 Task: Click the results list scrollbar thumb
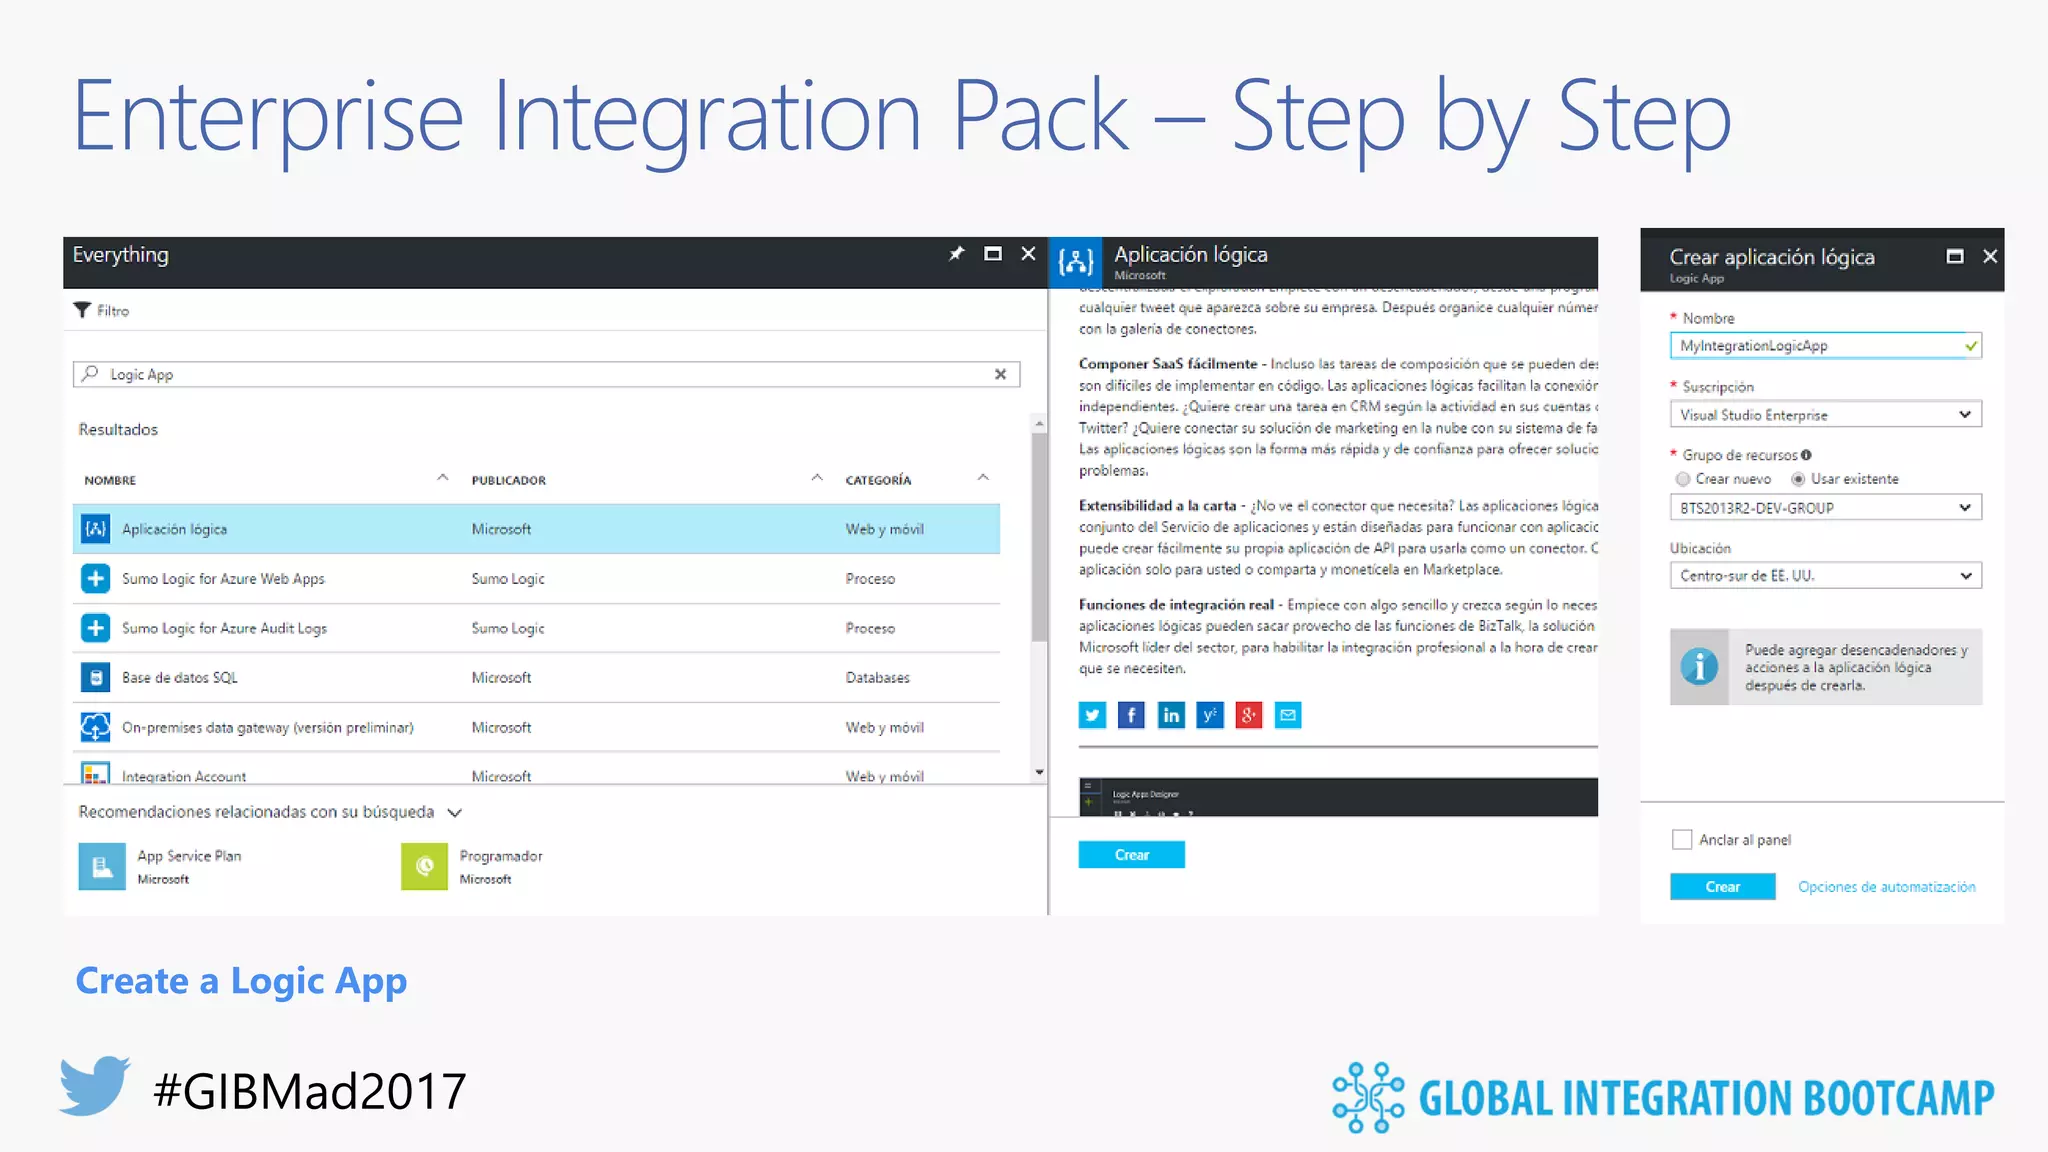point(1039,536)
